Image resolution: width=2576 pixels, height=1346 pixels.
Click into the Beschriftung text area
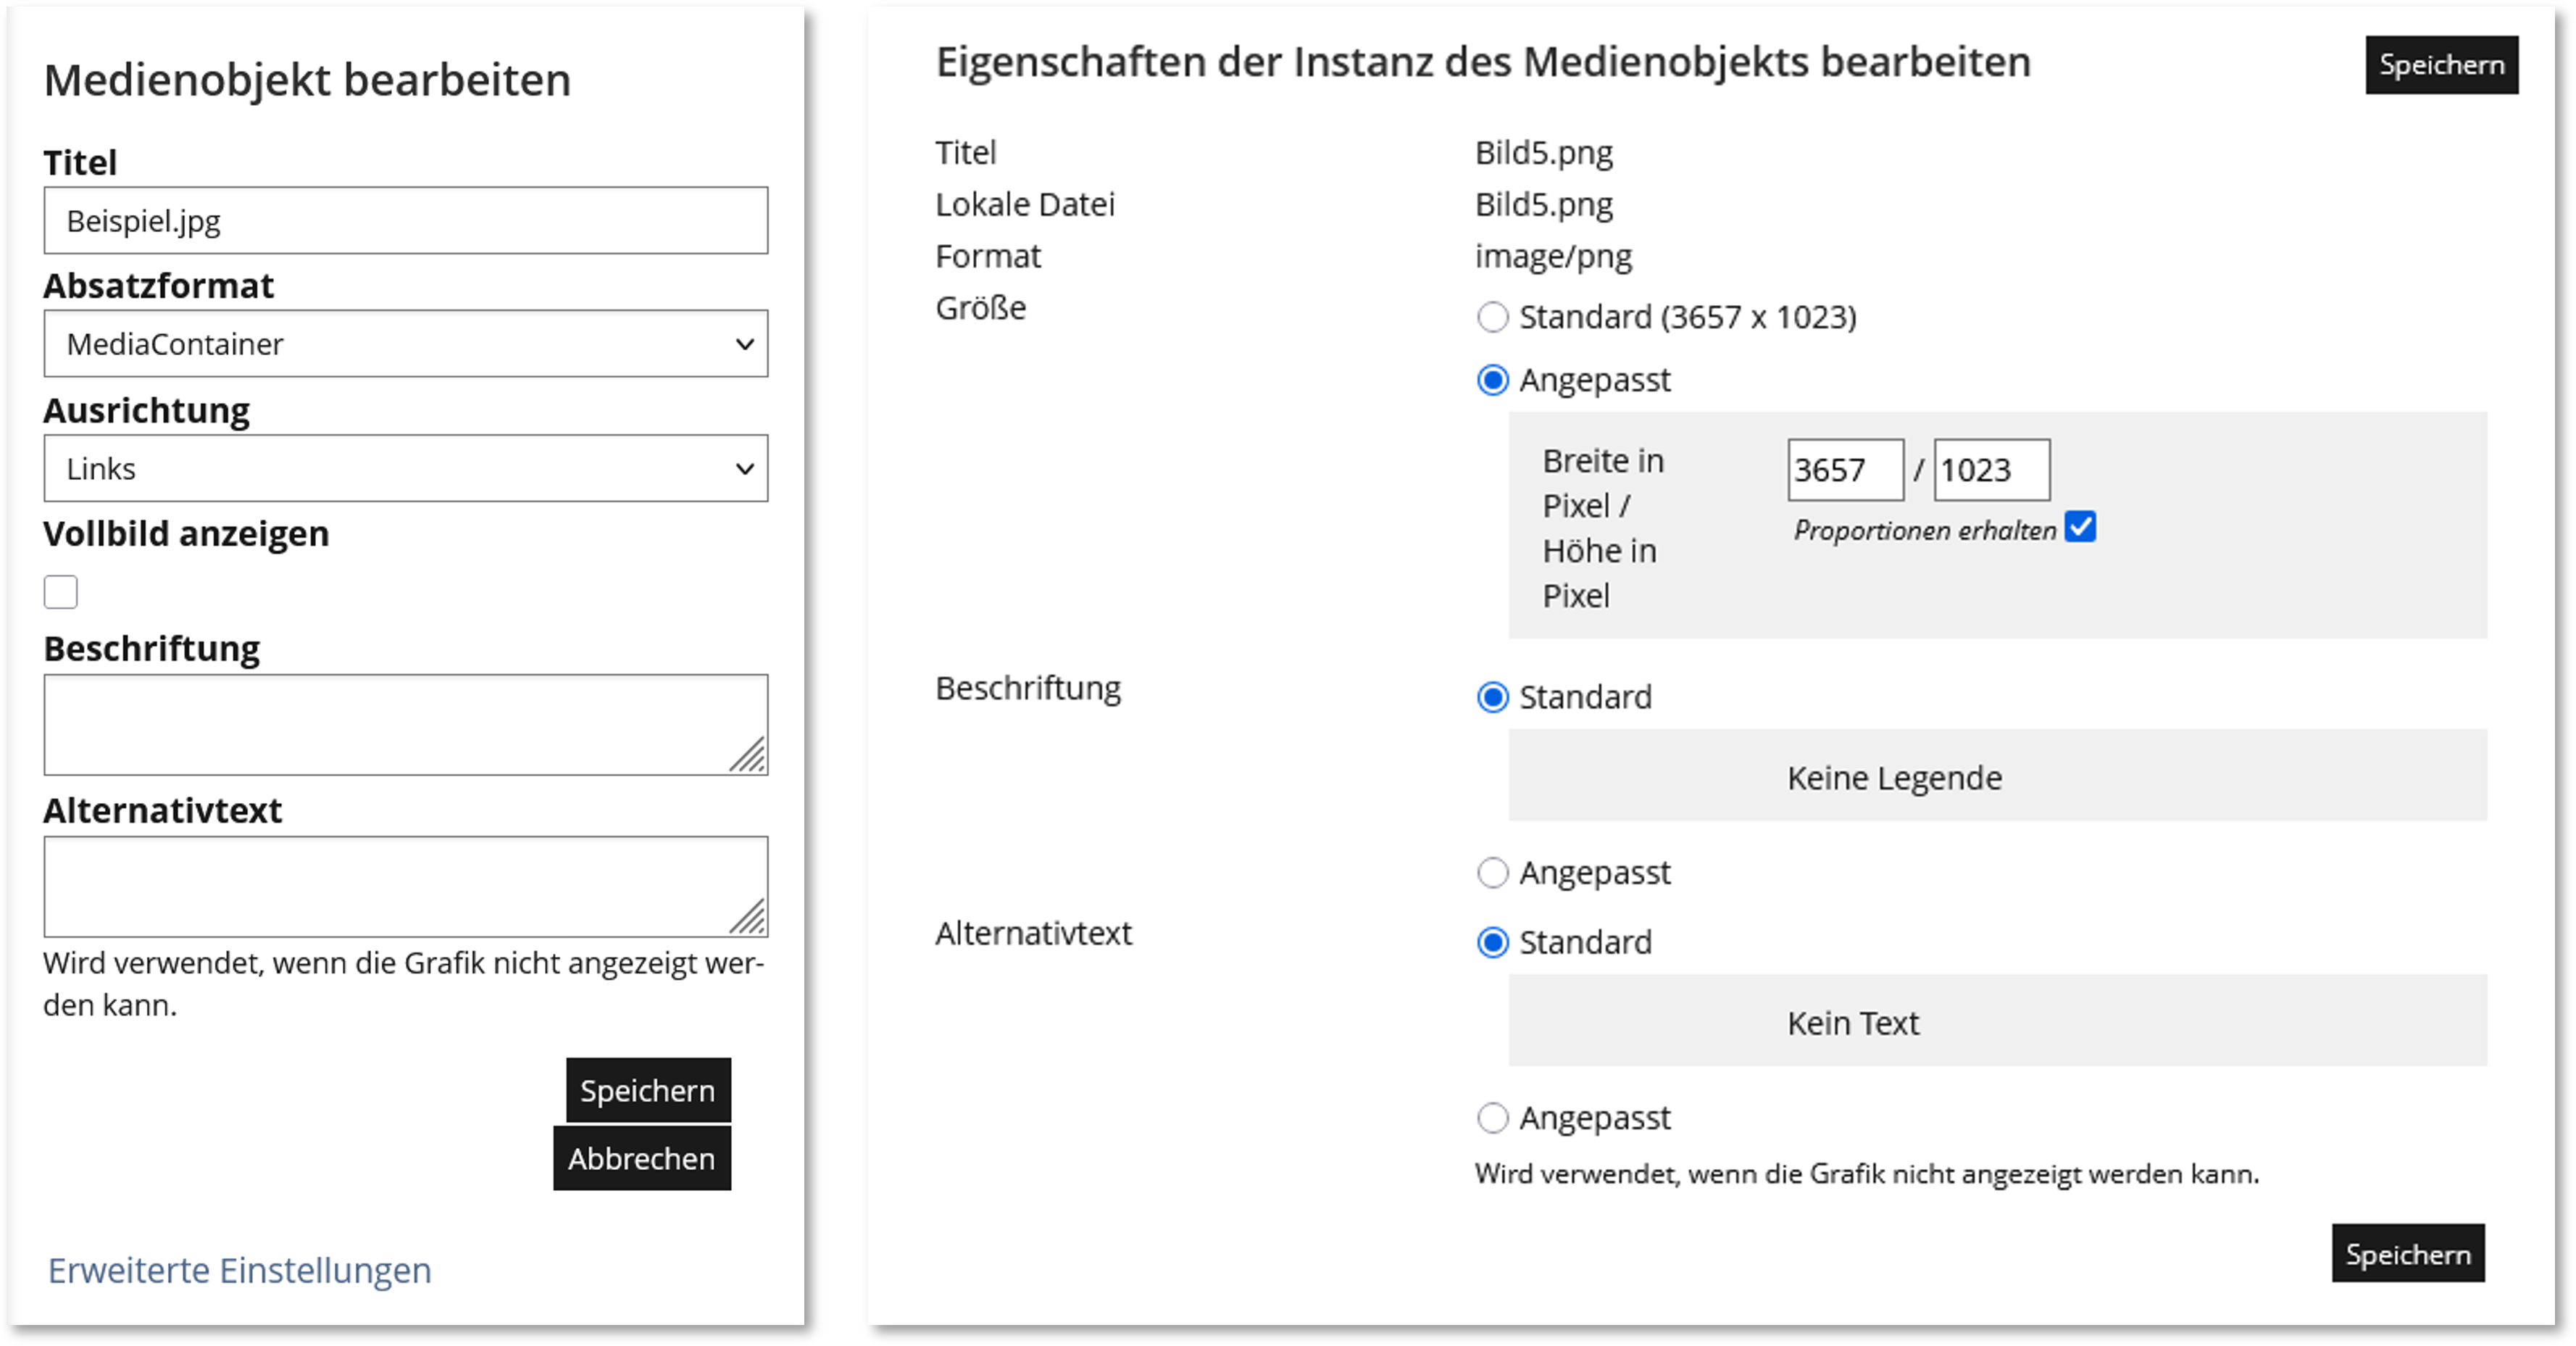(405, 724)
